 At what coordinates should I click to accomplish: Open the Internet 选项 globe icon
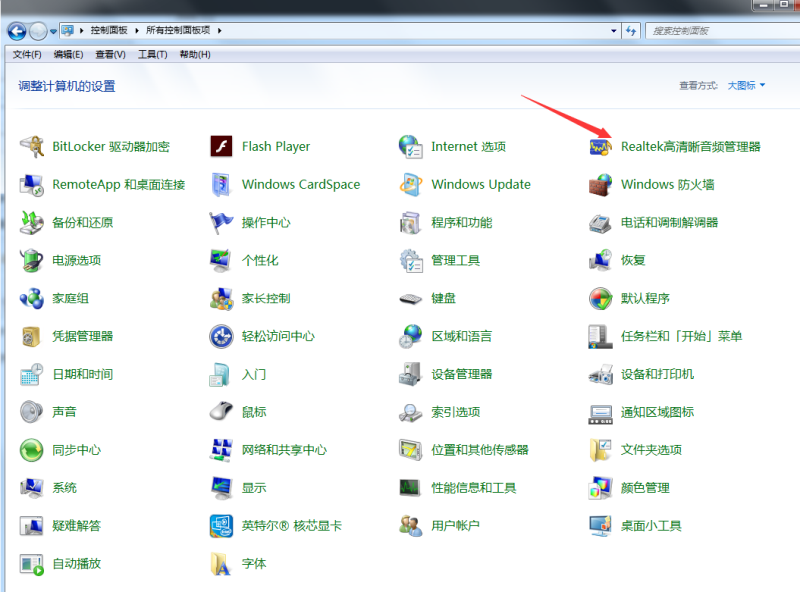(411, 147)
